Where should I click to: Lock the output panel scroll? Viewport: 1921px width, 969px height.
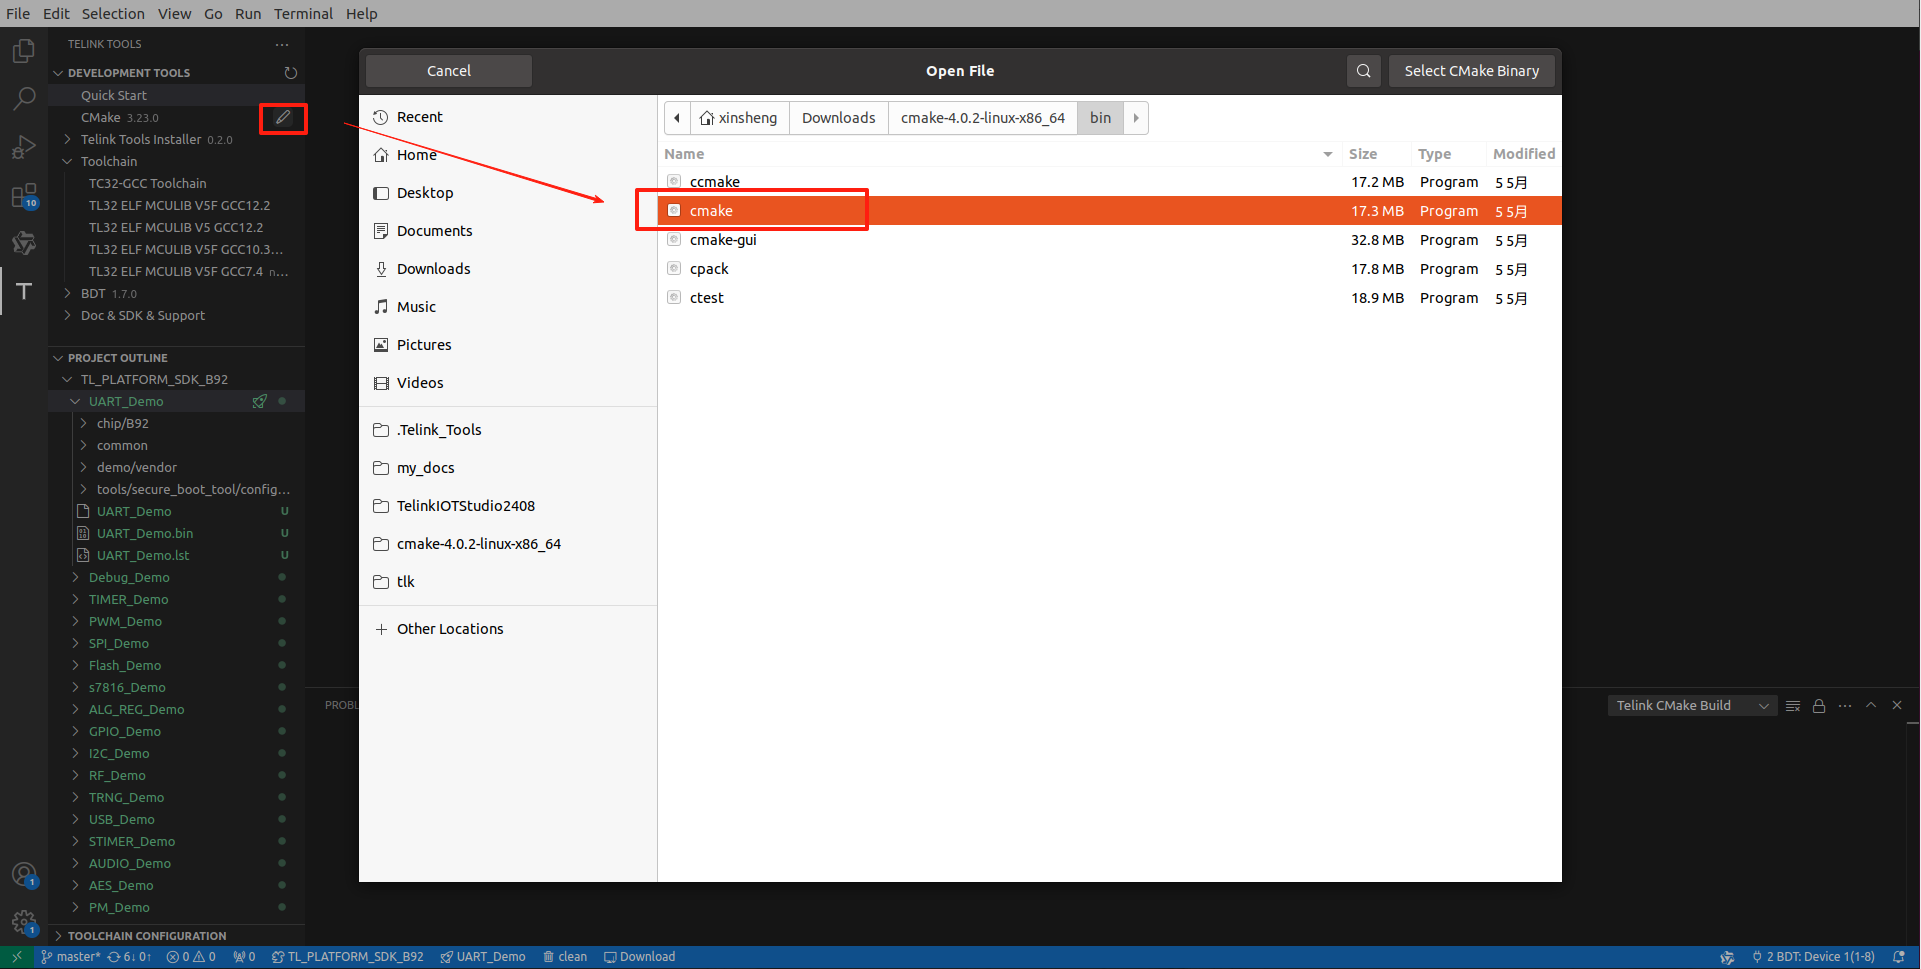(x=1819, y=706)
